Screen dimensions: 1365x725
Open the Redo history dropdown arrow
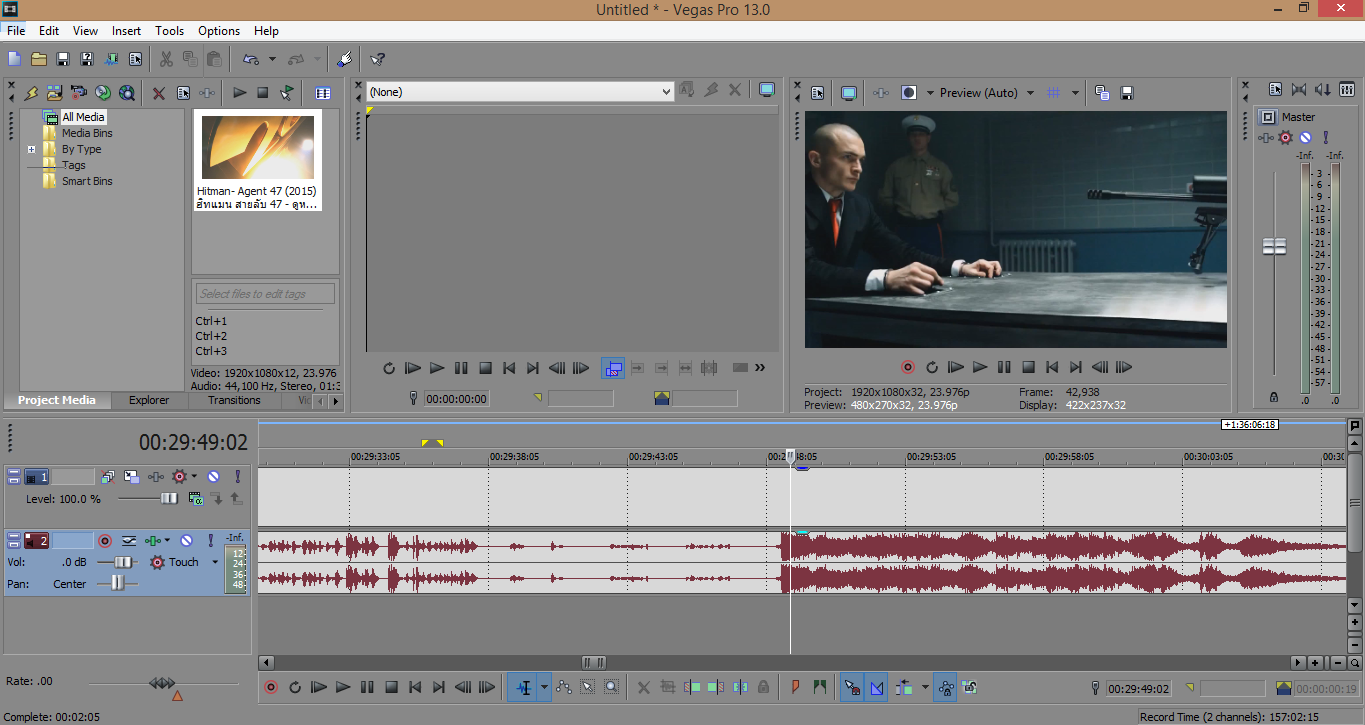point(318,59)
